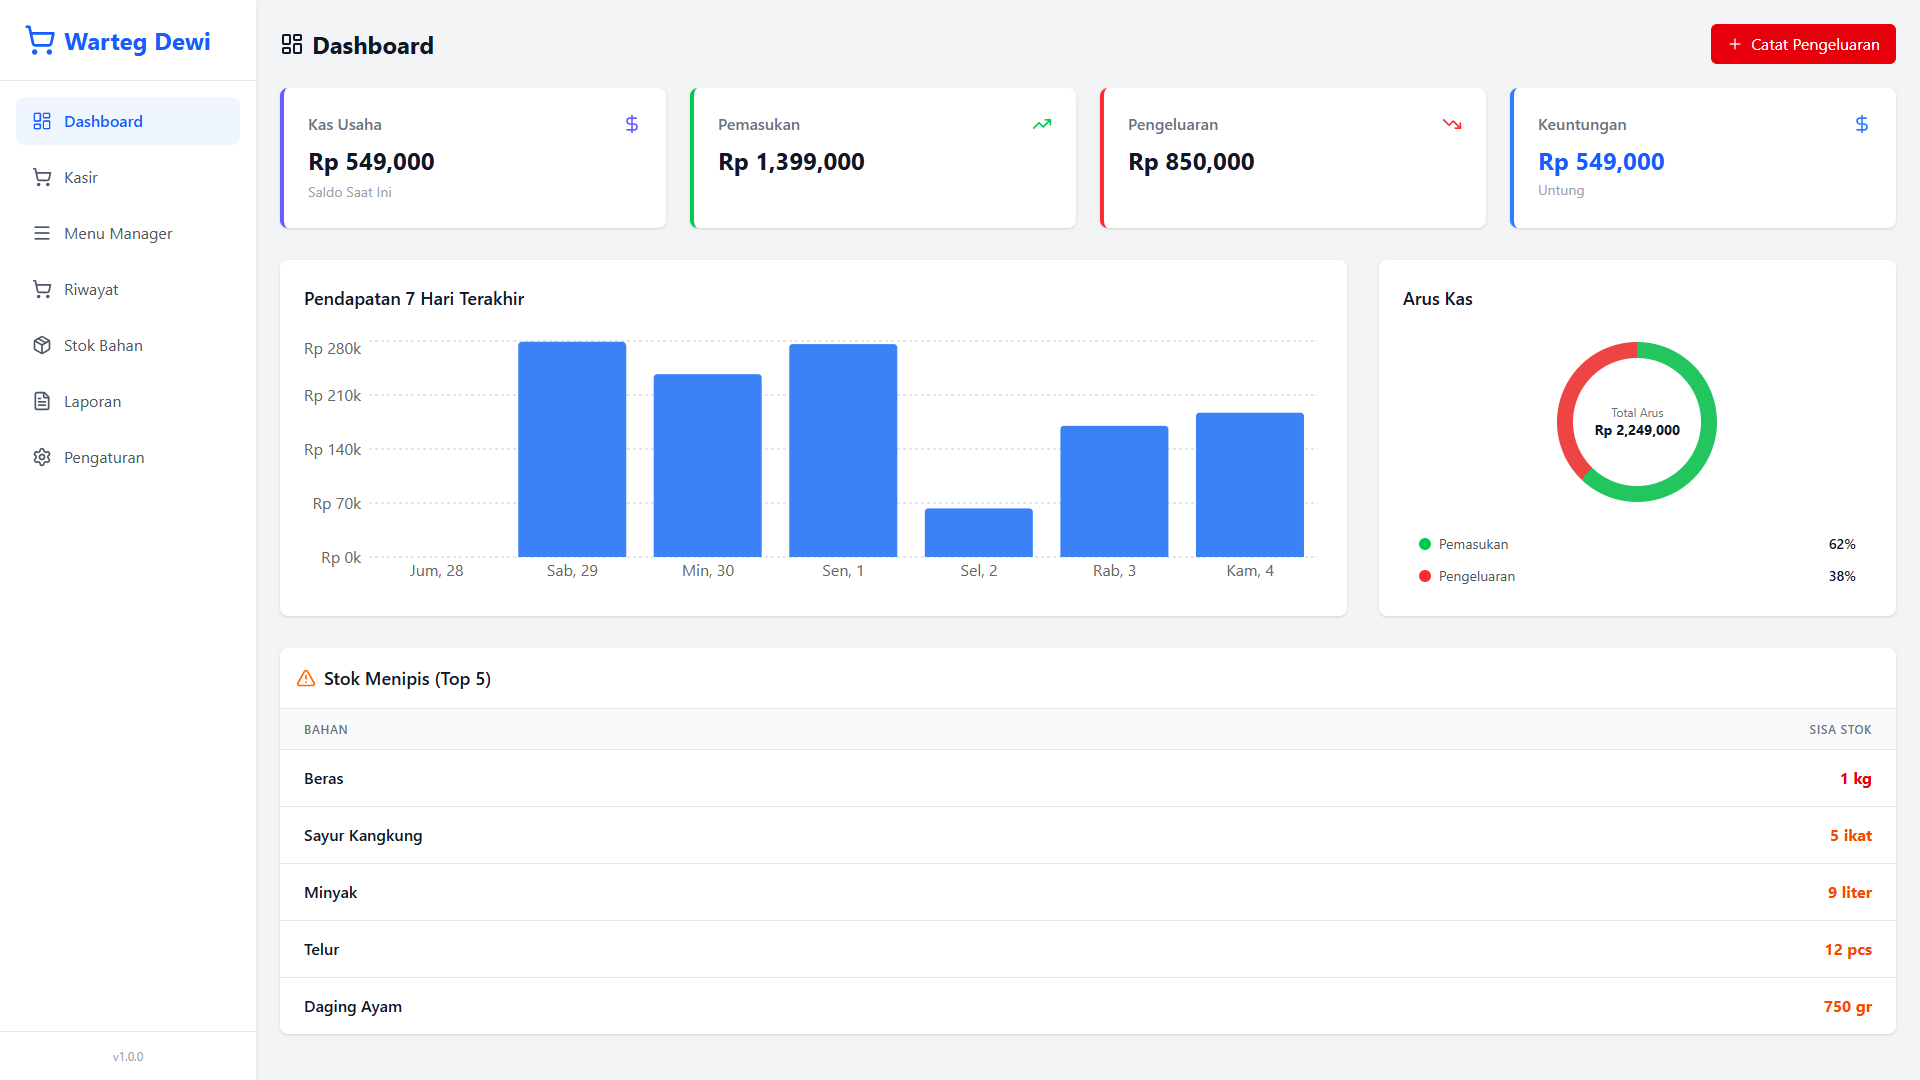Click the Rp 280k axis label
Viewport: 1920px width, 1080px height.
point(332,348)
